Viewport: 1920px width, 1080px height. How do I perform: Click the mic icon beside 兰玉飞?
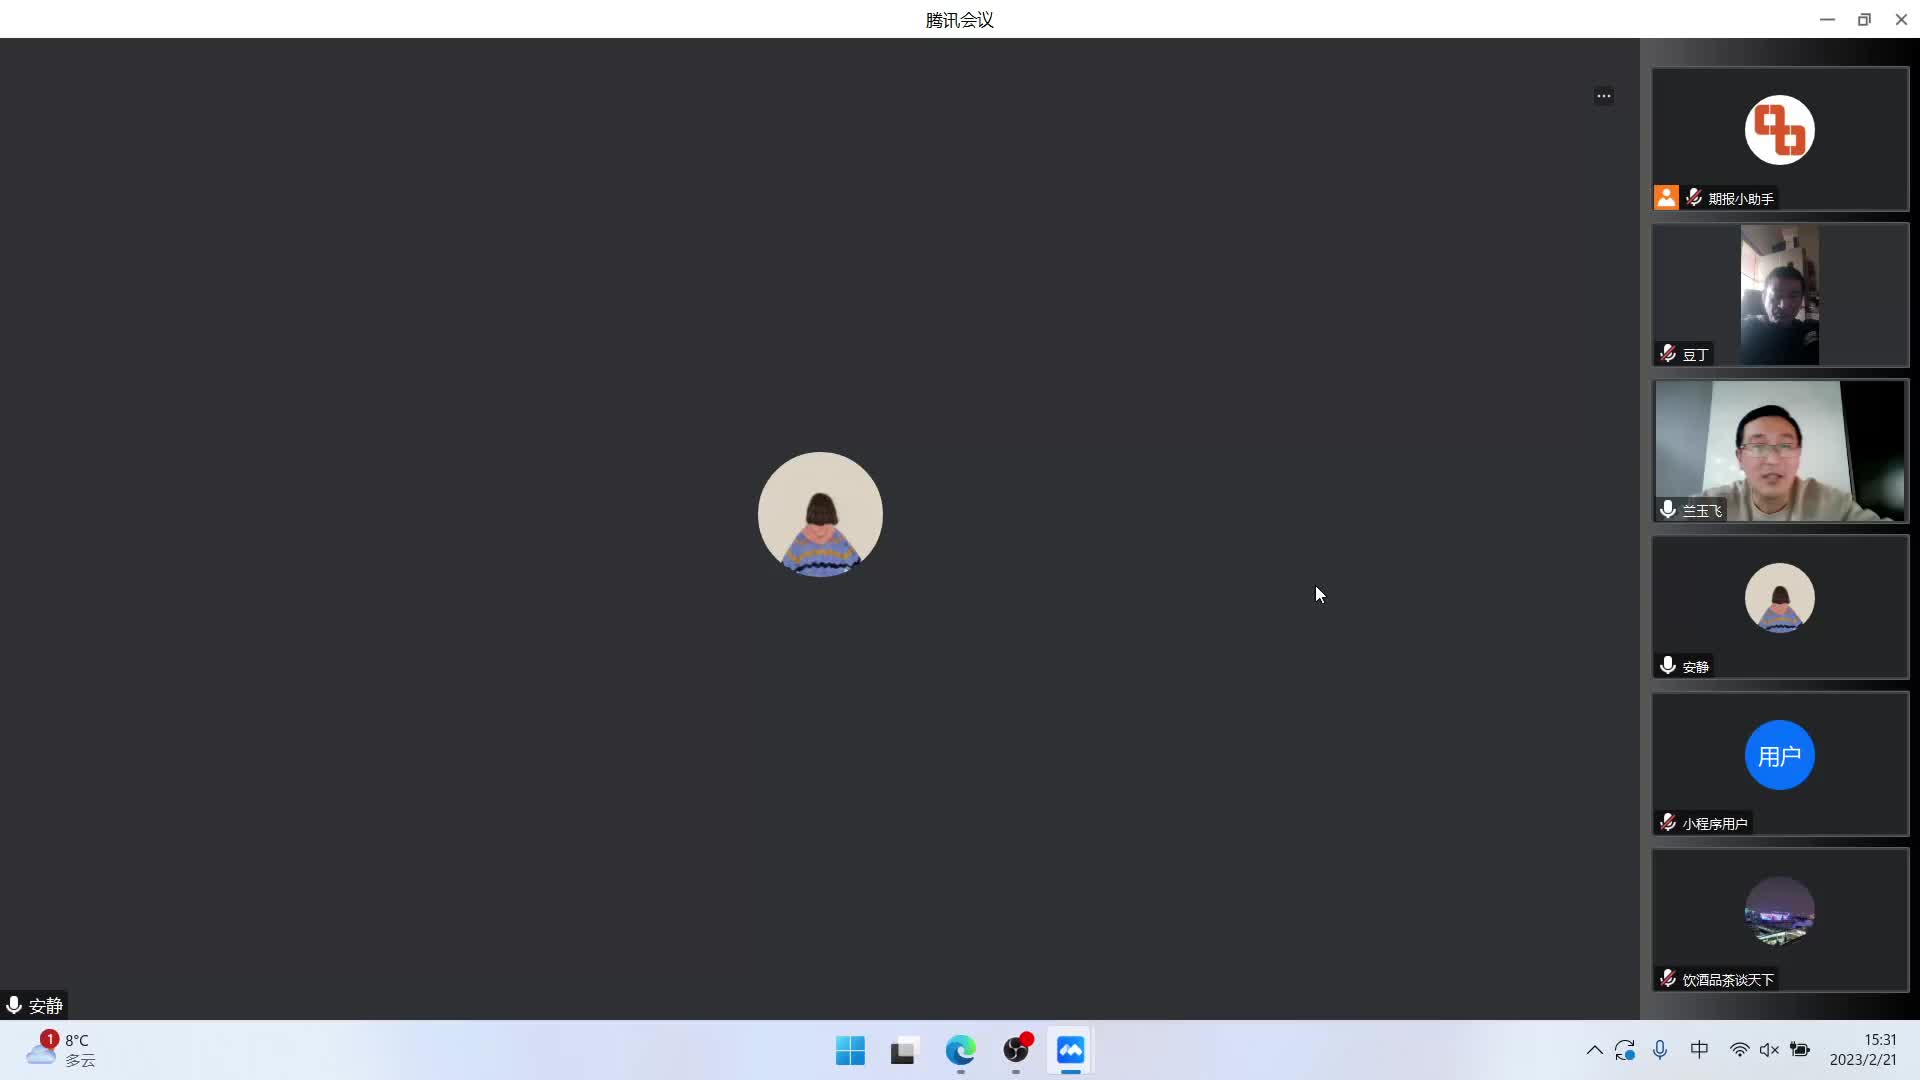[x=1667, y=509]
